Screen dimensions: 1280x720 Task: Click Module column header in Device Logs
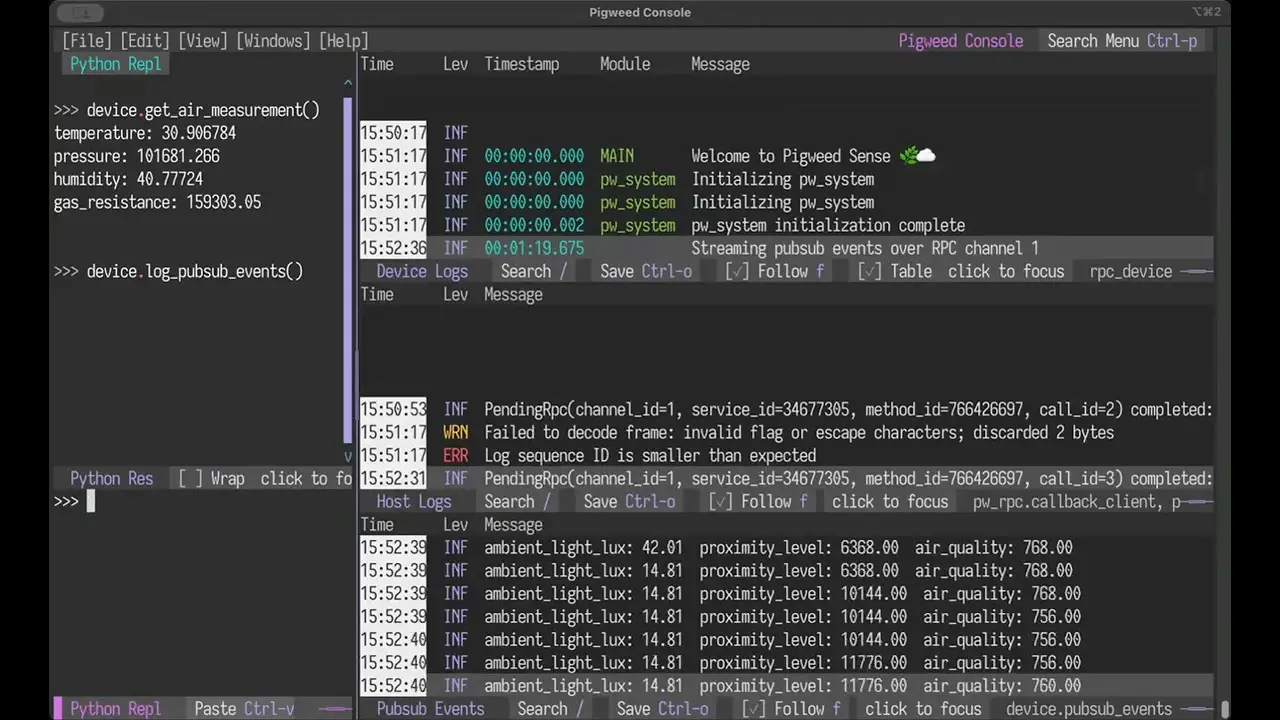pyautogui.click(x=625, y=64)
